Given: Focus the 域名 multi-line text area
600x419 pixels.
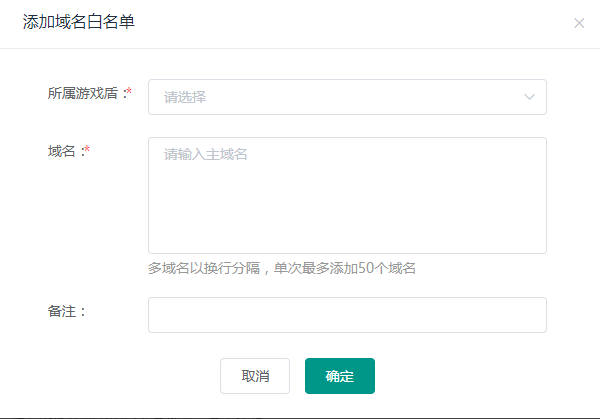Looking at the screenshot, I should click(x=347, y=195).
